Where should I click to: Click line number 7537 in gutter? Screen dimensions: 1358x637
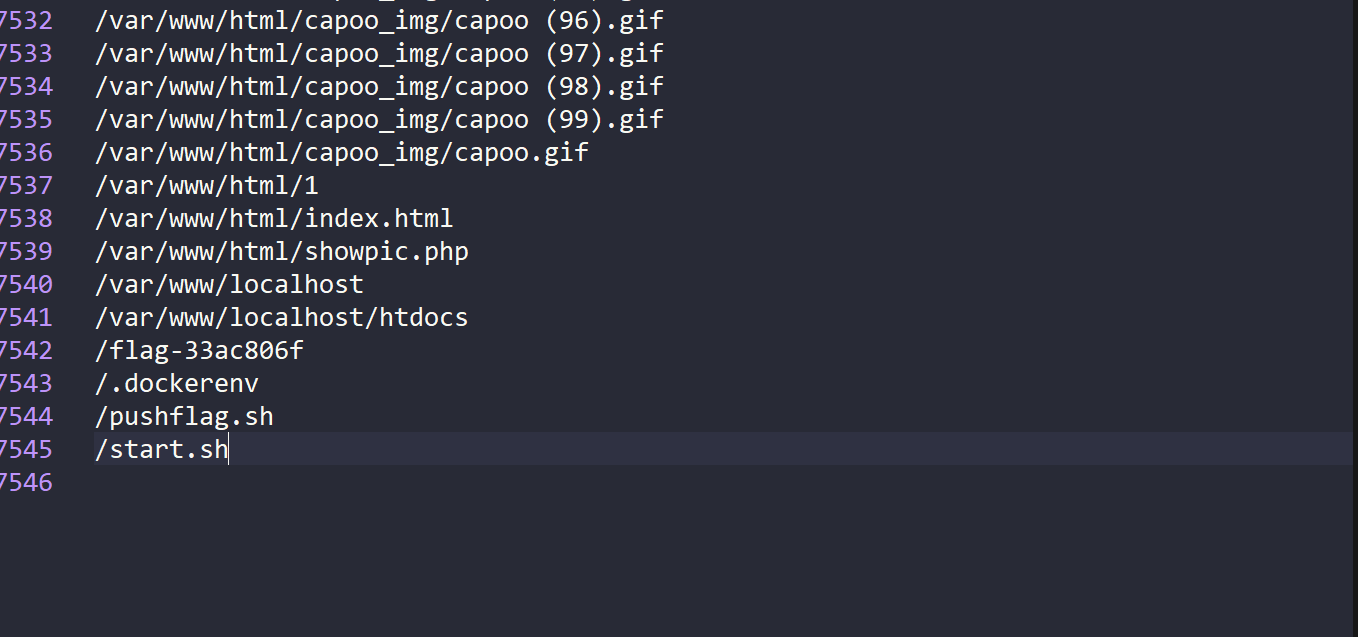[x=26, y=185]
